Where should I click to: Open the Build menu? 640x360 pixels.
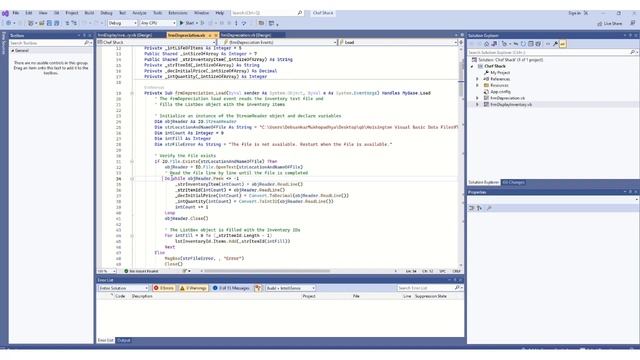point(89,13)
